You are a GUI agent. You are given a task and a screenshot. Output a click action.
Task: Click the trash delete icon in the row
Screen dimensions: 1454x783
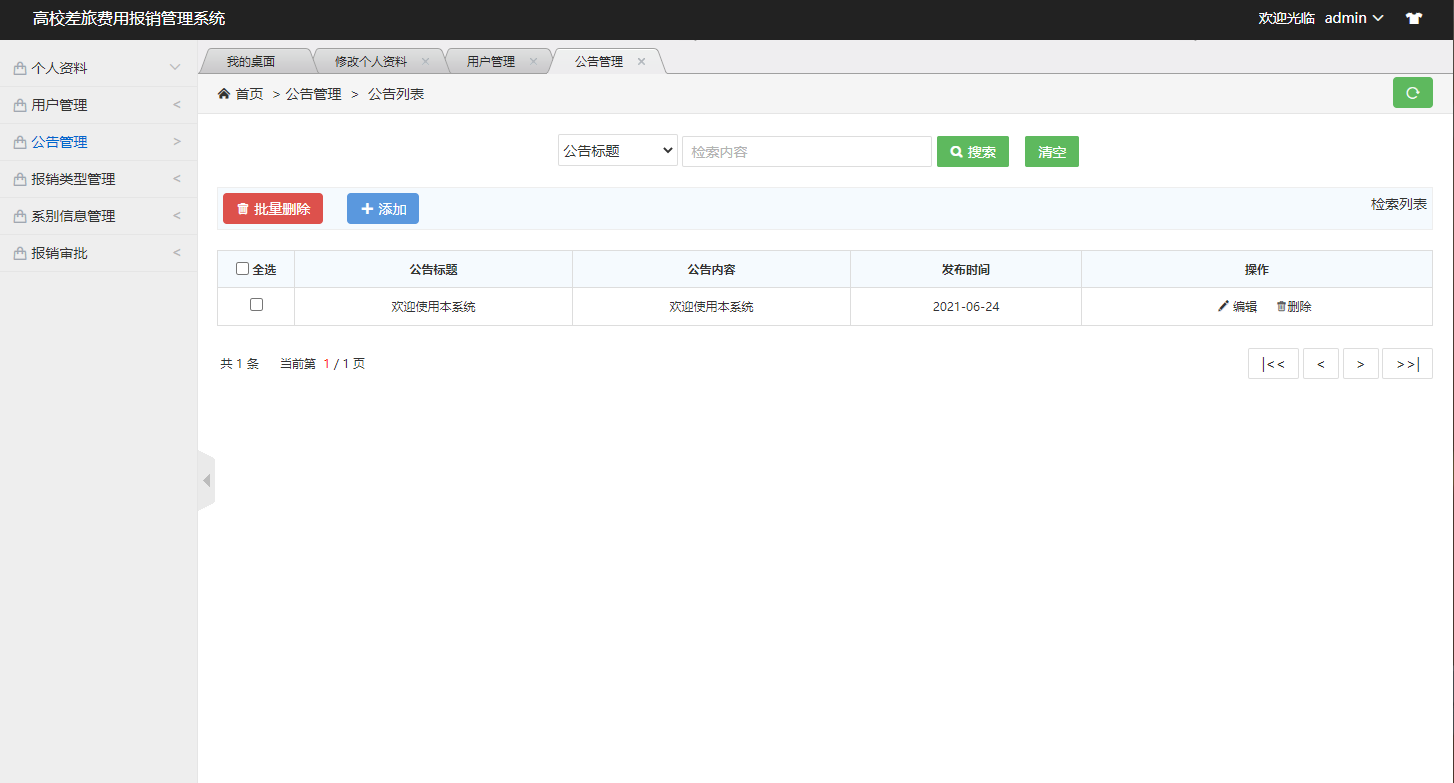coord(1283,306)
